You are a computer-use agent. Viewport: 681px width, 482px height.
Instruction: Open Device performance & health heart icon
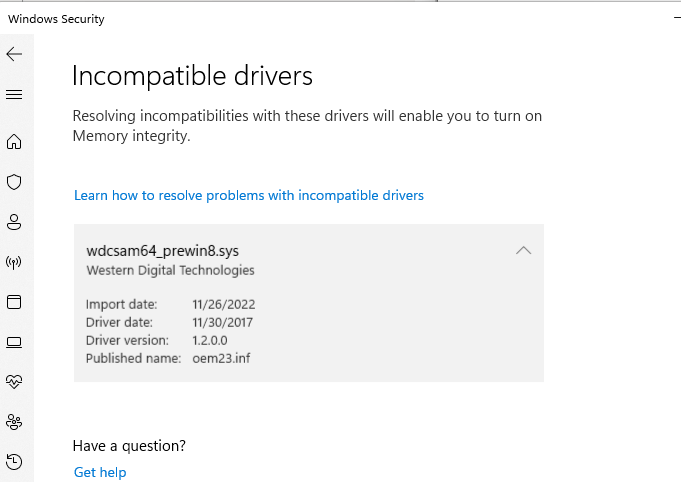point(14,382)
